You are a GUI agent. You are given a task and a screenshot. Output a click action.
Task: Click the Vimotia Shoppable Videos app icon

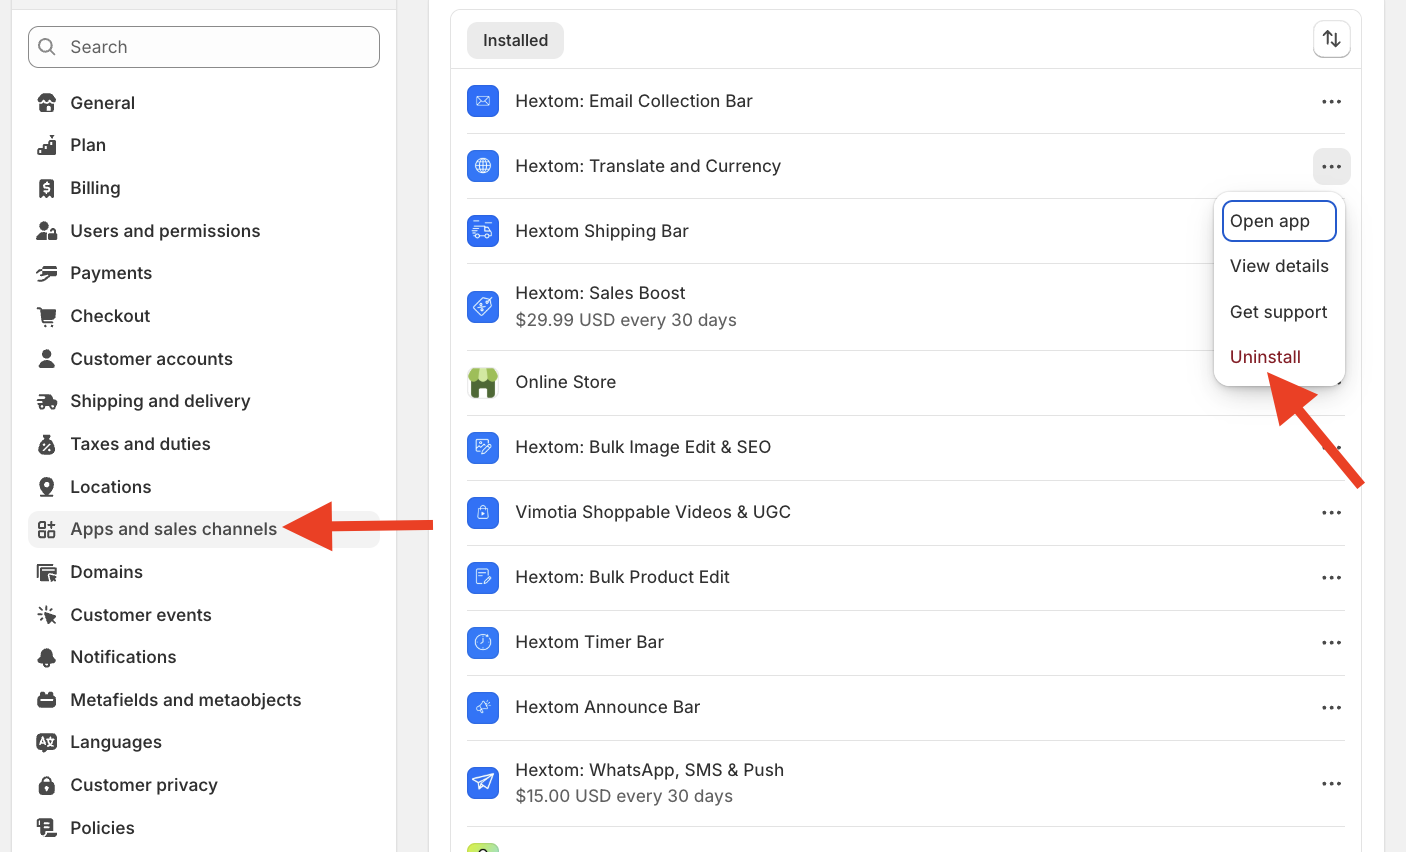point(483,512)
